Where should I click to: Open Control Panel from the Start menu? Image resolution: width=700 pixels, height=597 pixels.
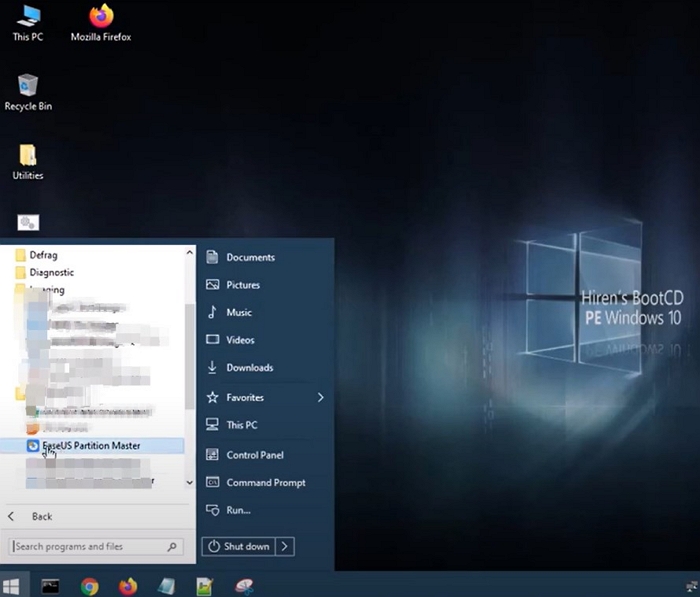coord(254,455)
